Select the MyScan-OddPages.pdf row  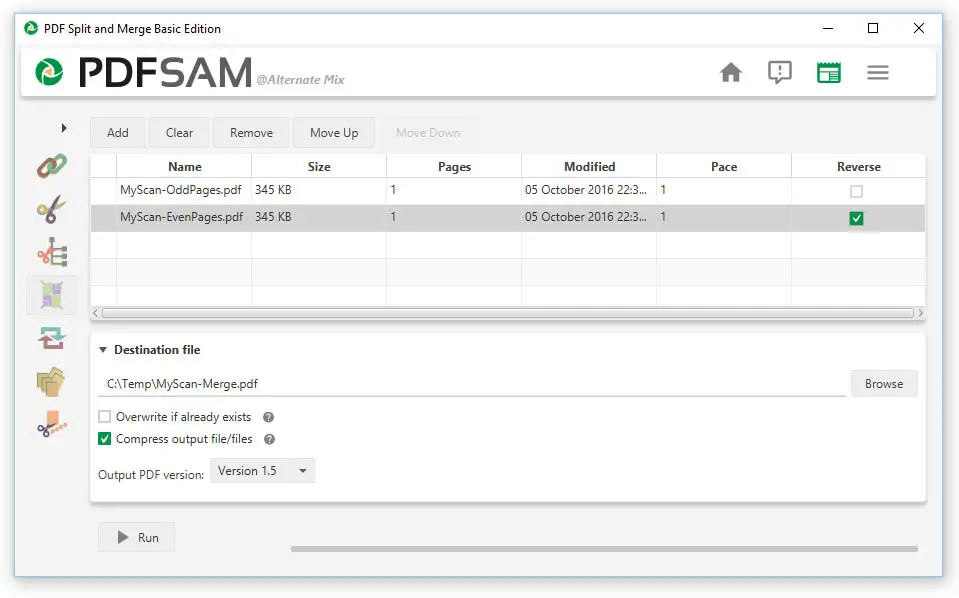click(508, 191)
